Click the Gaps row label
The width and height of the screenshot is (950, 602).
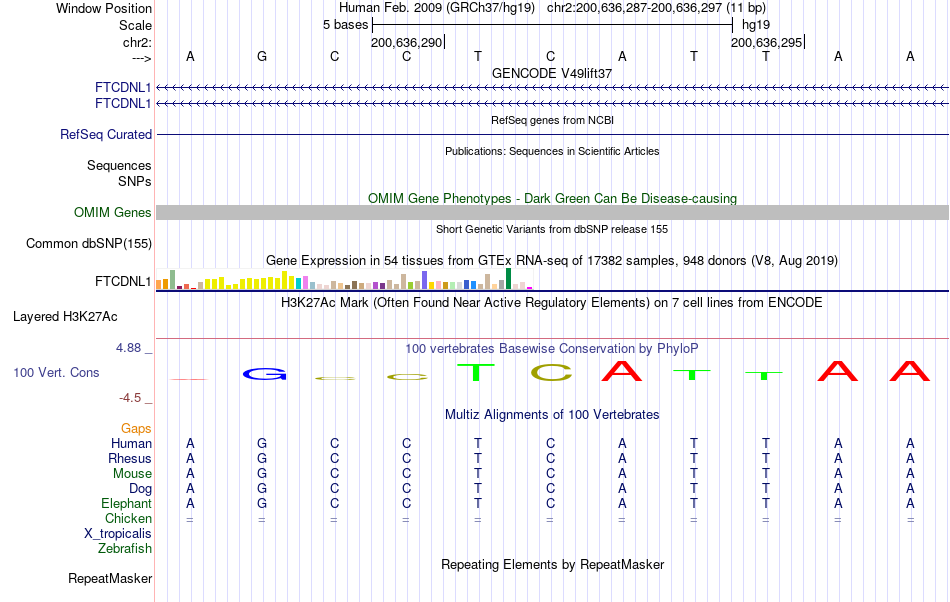[136, 429]
